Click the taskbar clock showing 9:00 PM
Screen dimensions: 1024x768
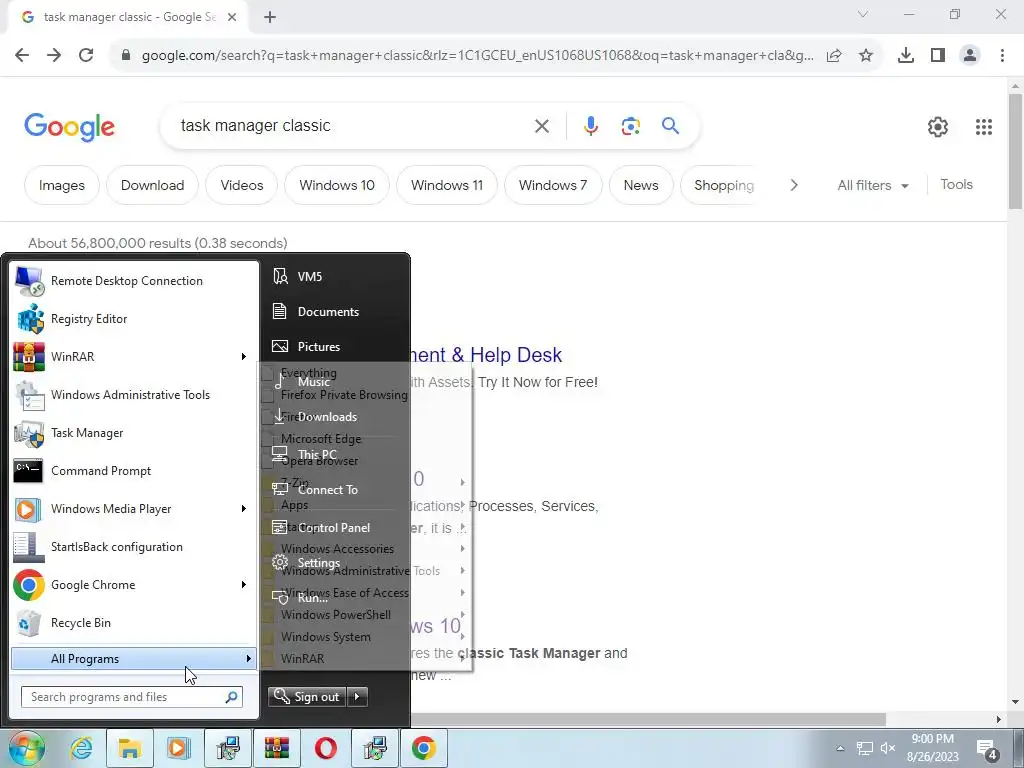(933, 748)
